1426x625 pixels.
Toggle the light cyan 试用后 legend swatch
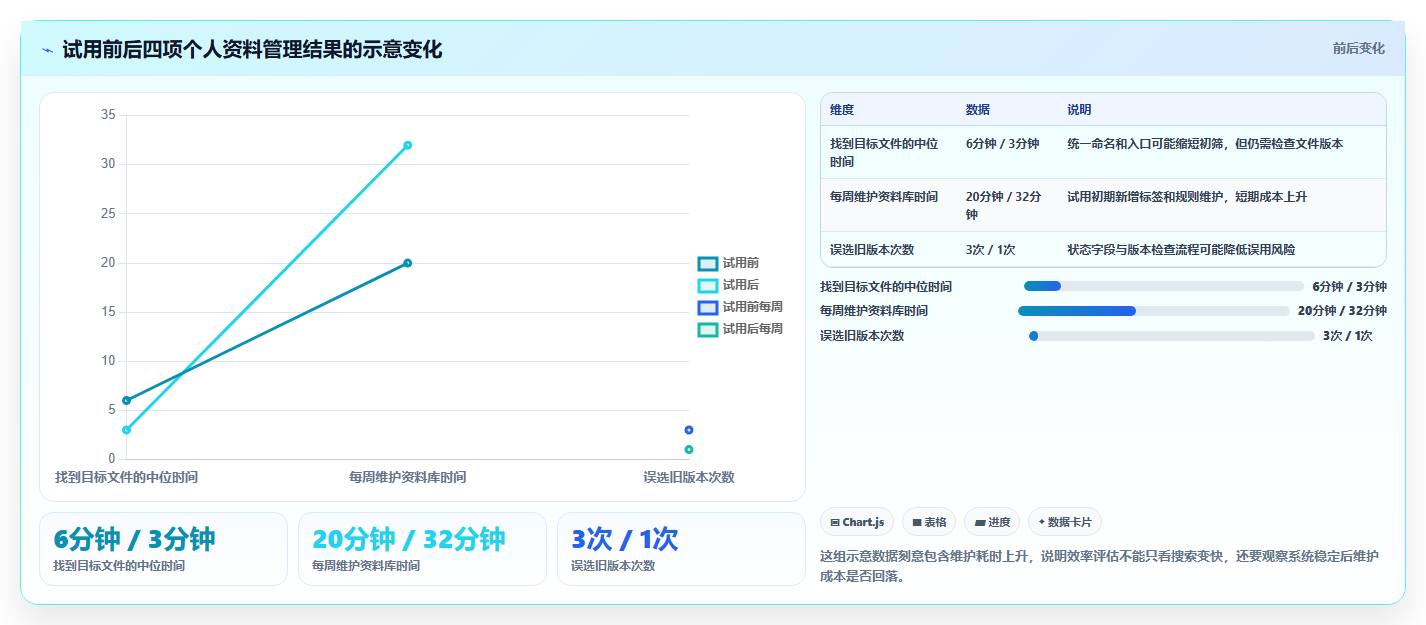[708, 285]
